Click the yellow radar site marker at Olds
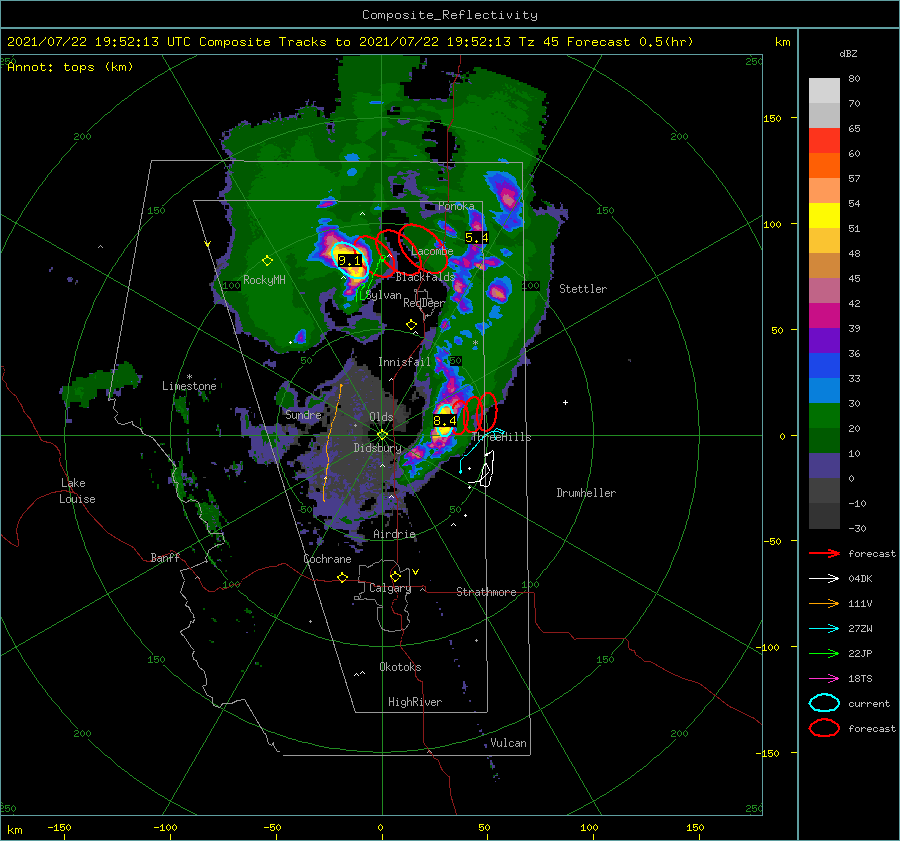The height and width of the screenshot is (841, 900). (382, 435)
